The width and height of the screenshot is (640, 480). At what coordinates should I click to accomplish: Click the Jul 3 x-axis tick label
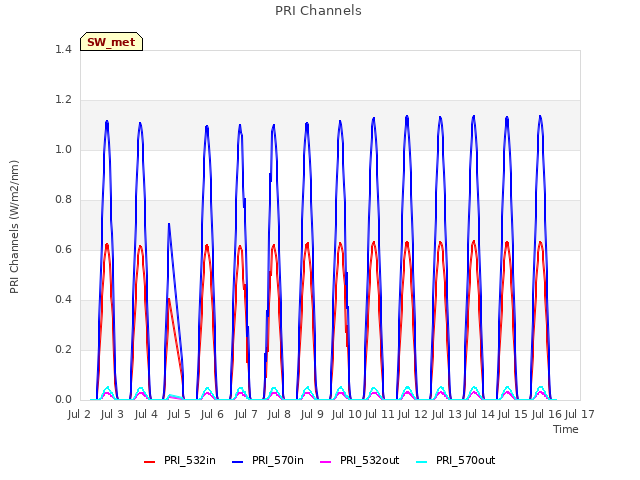pos(112,414)
